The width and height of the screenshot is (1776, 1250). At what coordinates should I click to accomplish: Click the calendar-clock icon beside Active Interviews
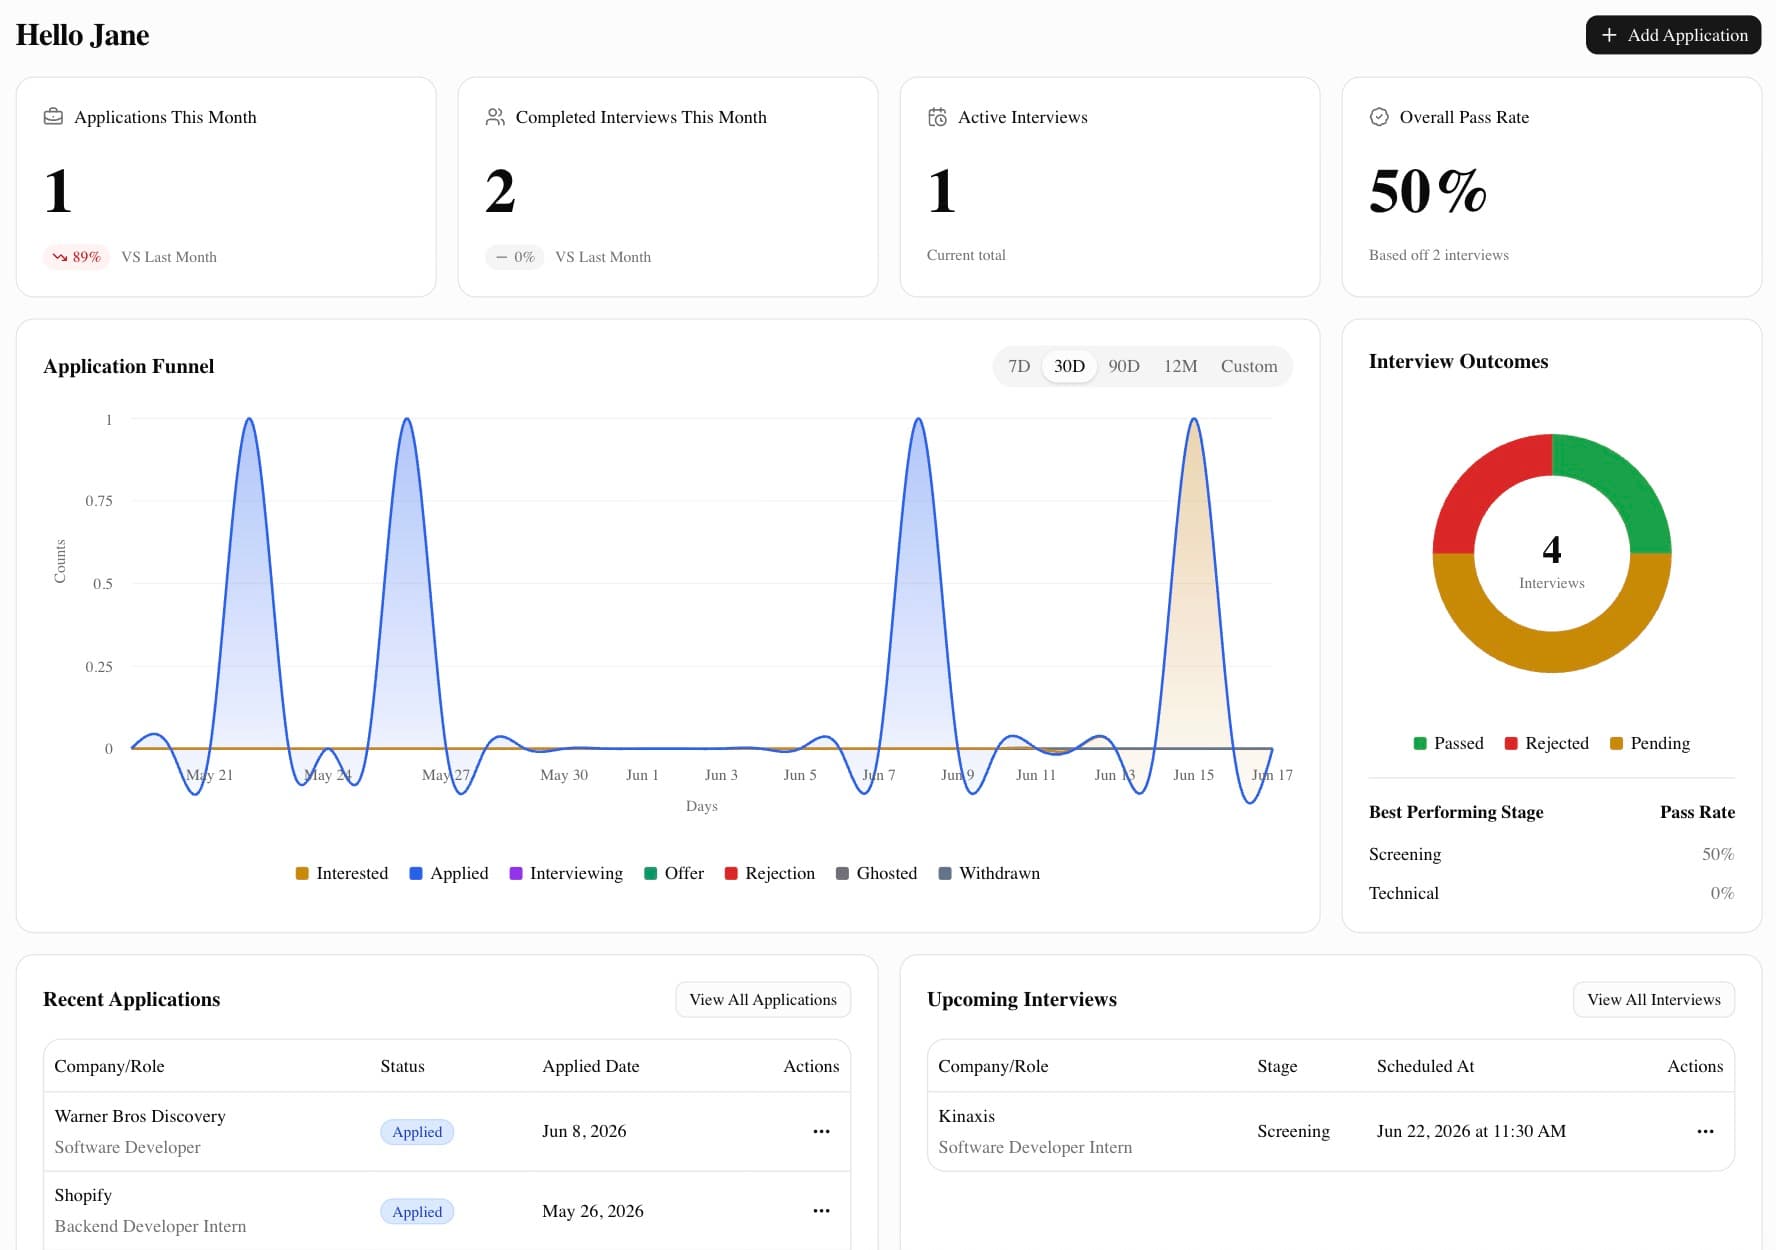[937, 117]
